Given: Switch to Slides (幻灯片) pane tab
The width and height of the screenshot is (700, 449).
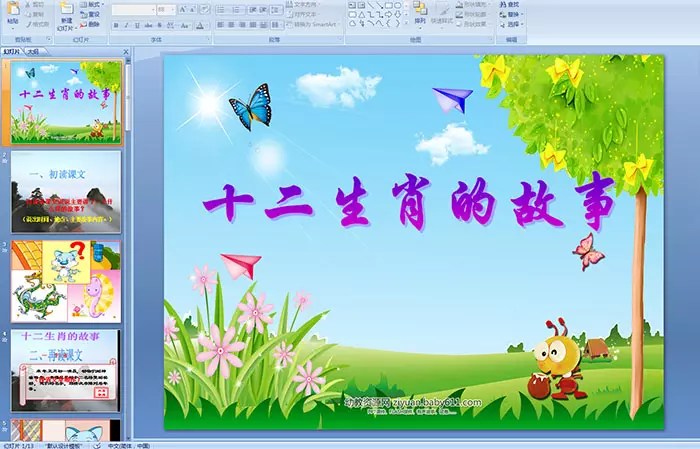Looking at the screenshot, I should coord(11,52).
